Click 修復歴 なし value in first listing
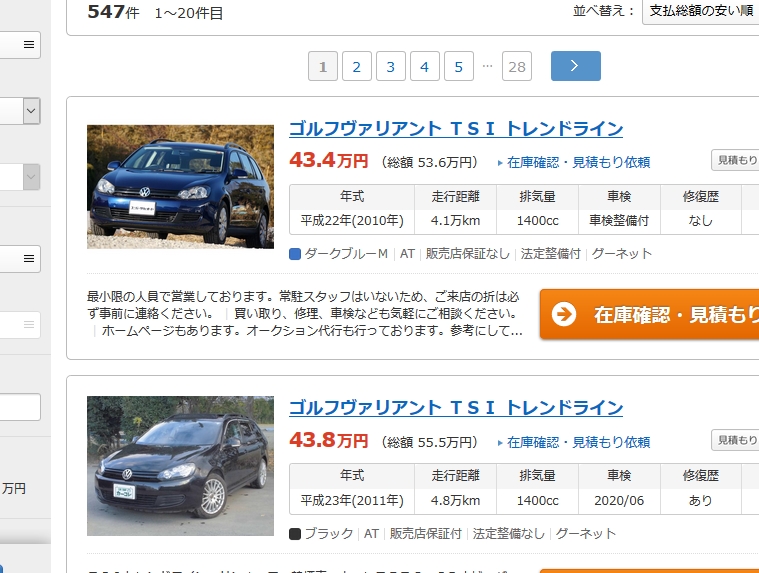This screenshot has width=759, height=573. coord(700,221)
